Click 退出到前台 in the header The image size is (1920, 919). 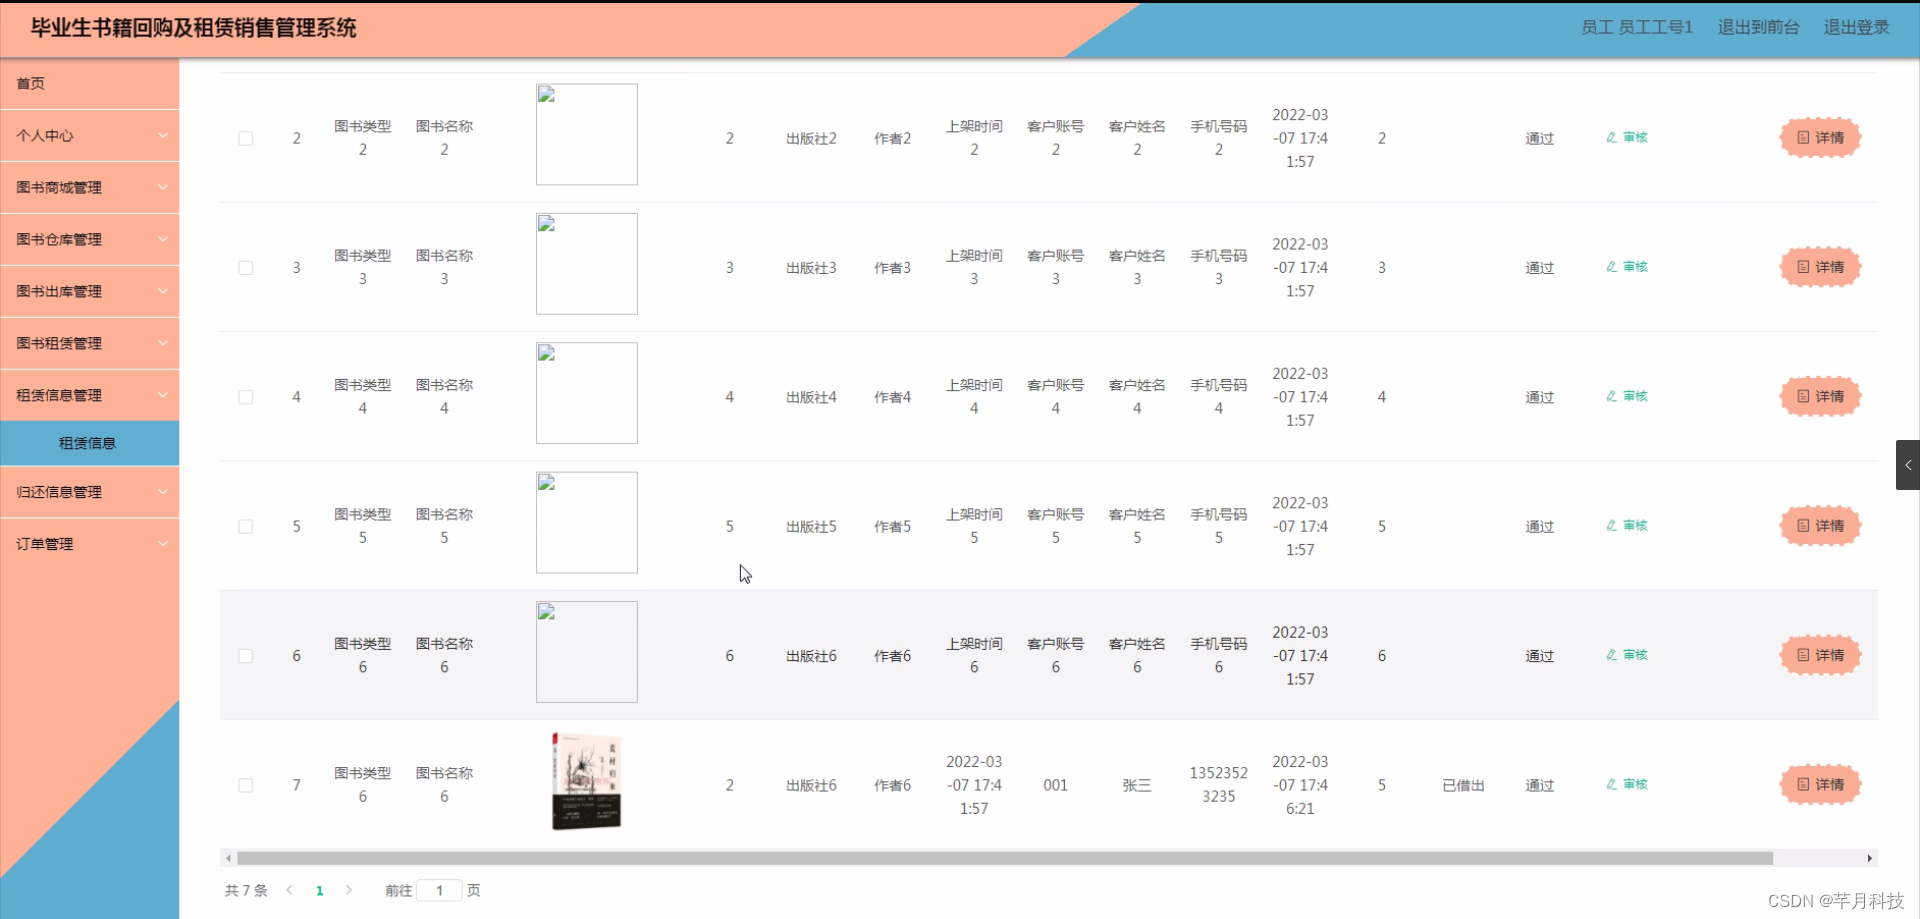[1758, 27]
